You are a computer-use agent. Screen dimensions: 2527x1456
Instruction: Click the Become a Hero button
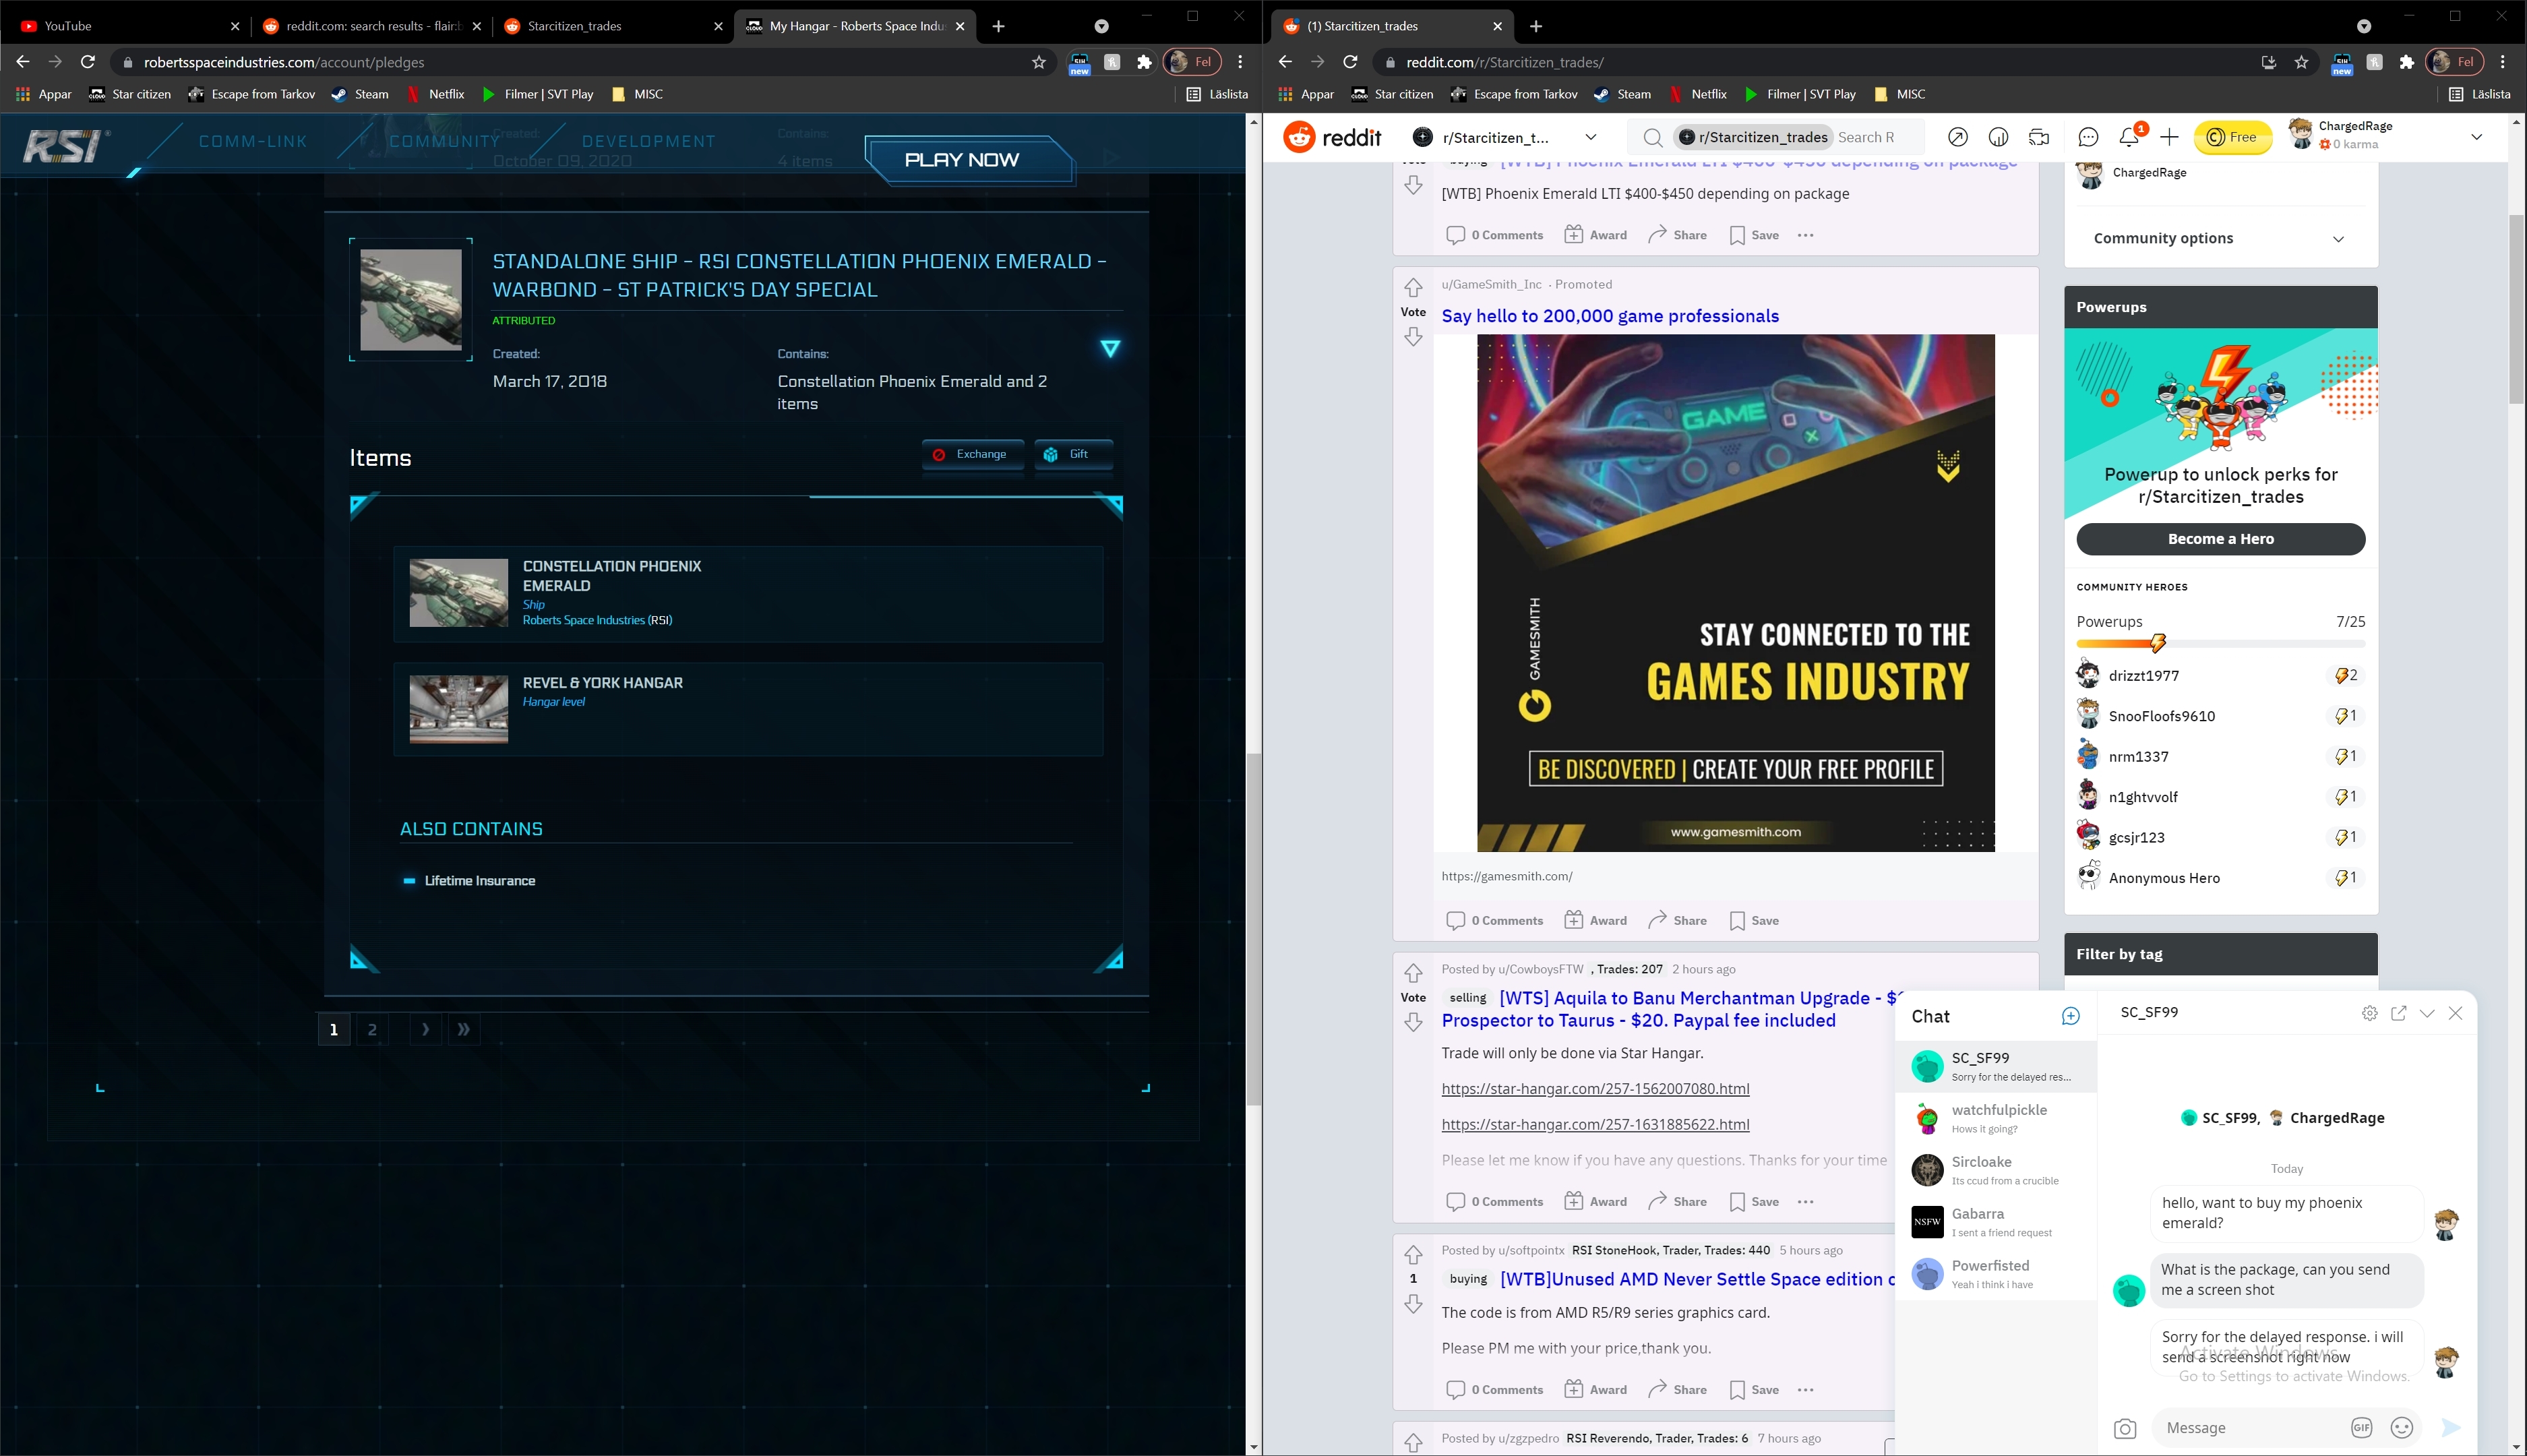click(2220, 539)
